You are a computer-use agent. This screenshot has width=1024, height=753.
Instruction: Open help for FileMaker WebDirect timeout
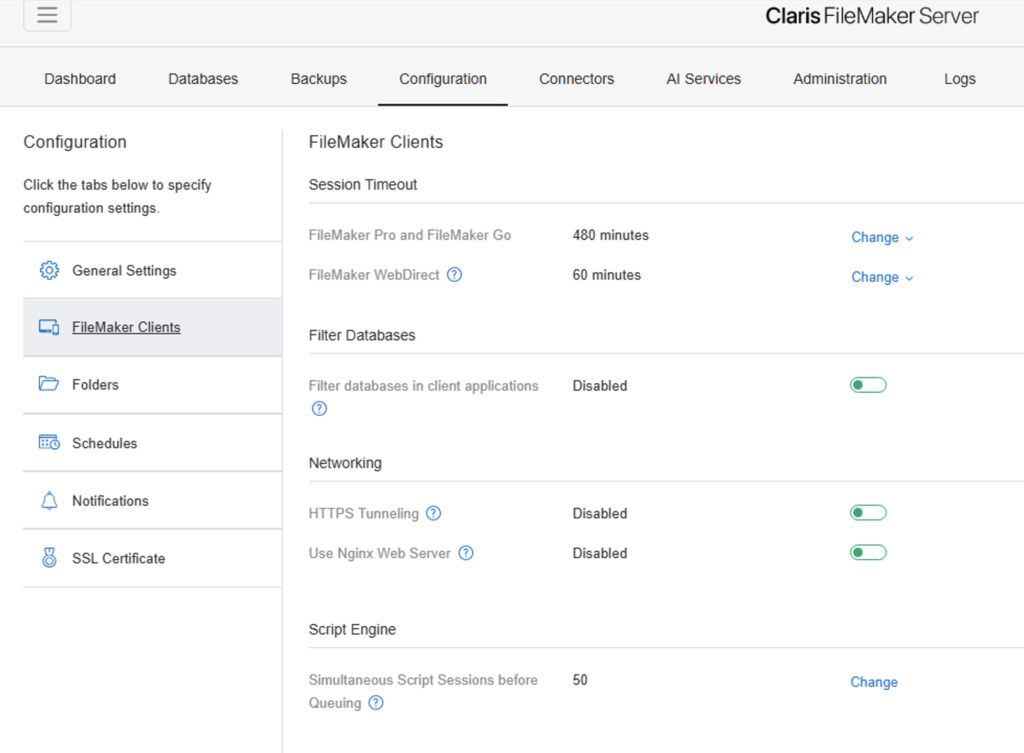click(455, 275)
